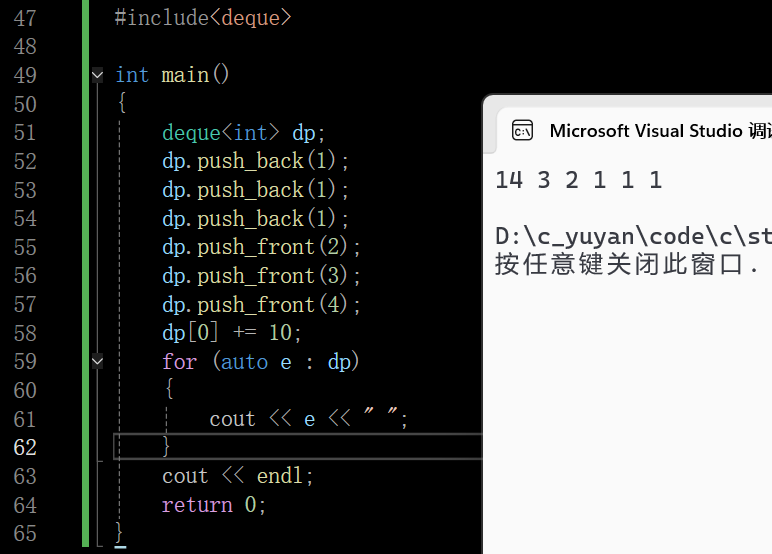Click the 'deque<int> dp;' declaration
Viewport: 772px width, 554px height.
pyautogui.click(x=243, y=133)
